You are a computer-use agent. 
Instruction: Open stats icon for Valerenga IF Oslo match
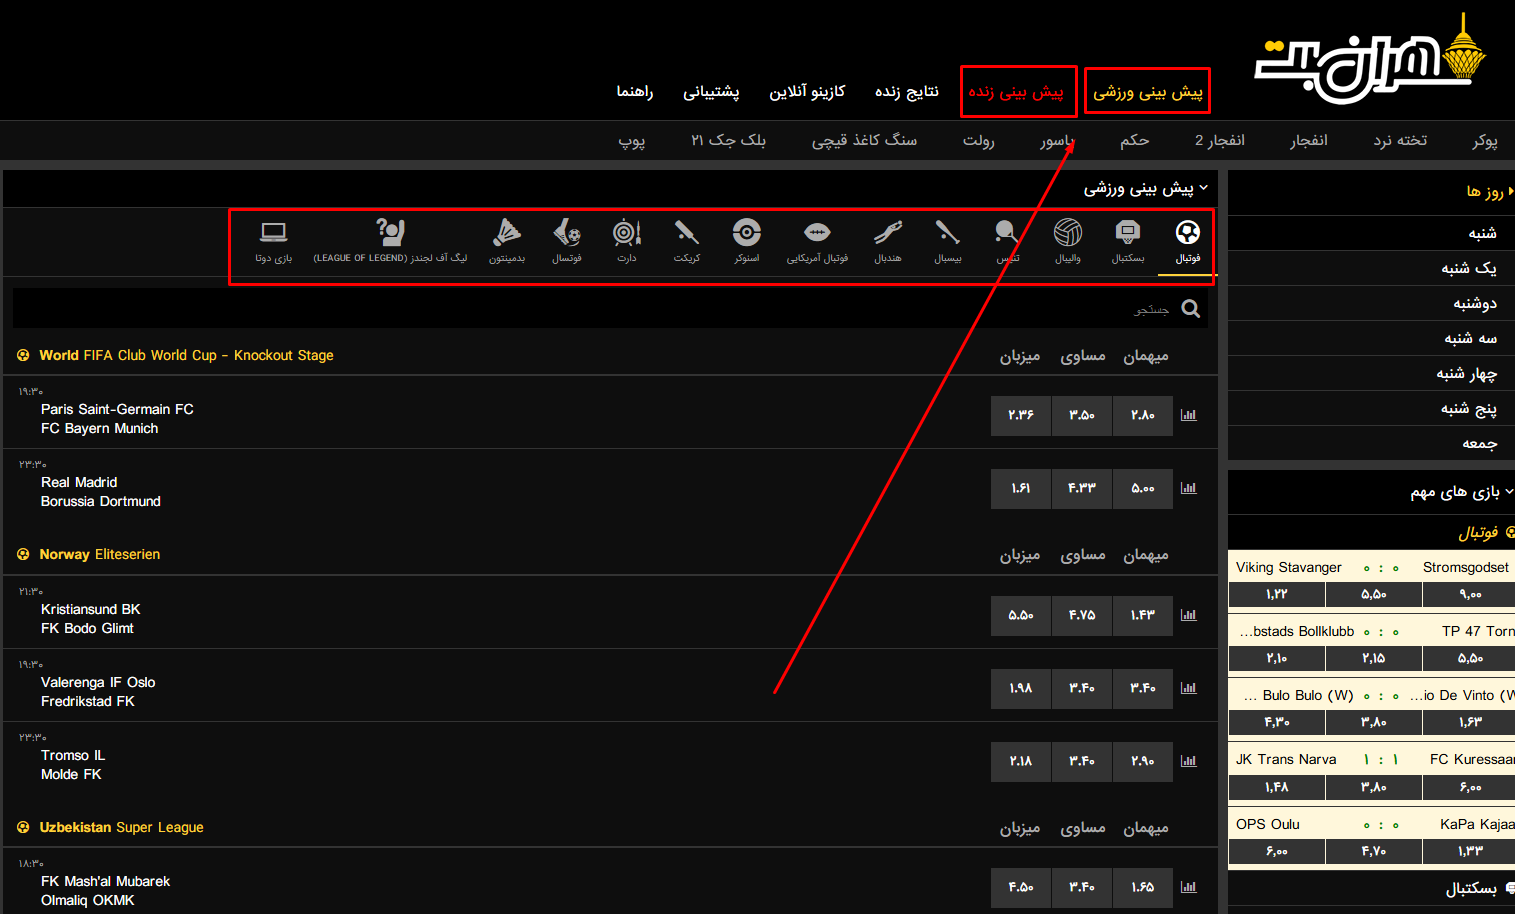pos(1188,688)
